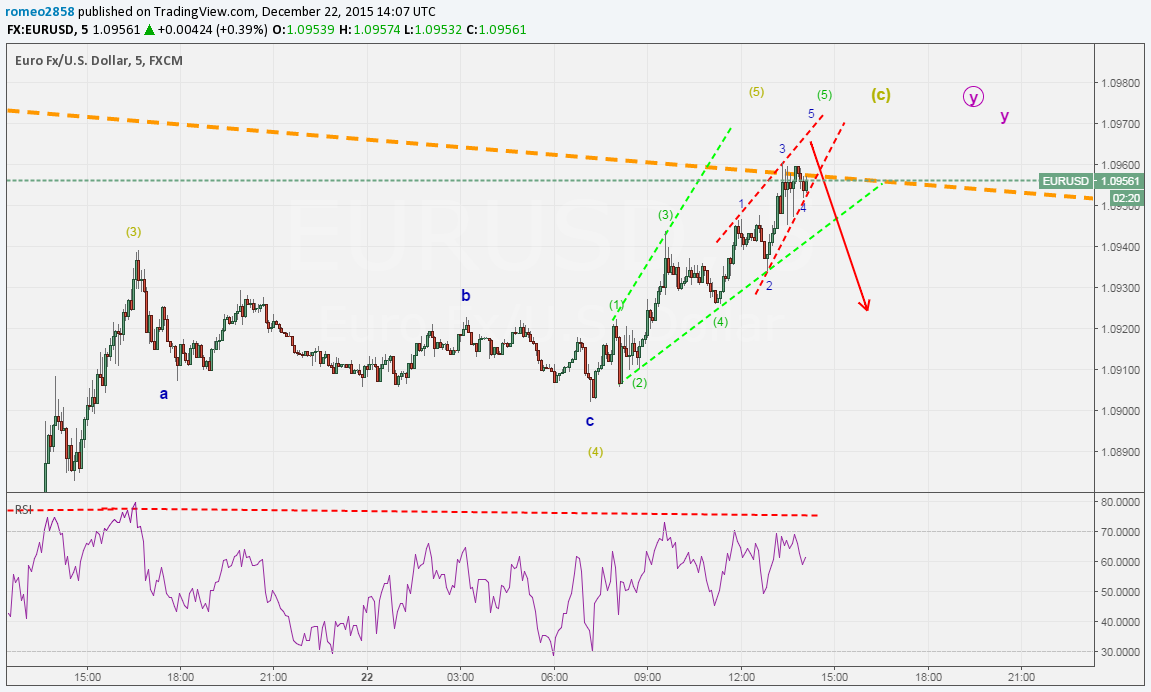Select the green (1) wave label
Viewport: 1151px width, 692px height.
[x=616, y=305]
